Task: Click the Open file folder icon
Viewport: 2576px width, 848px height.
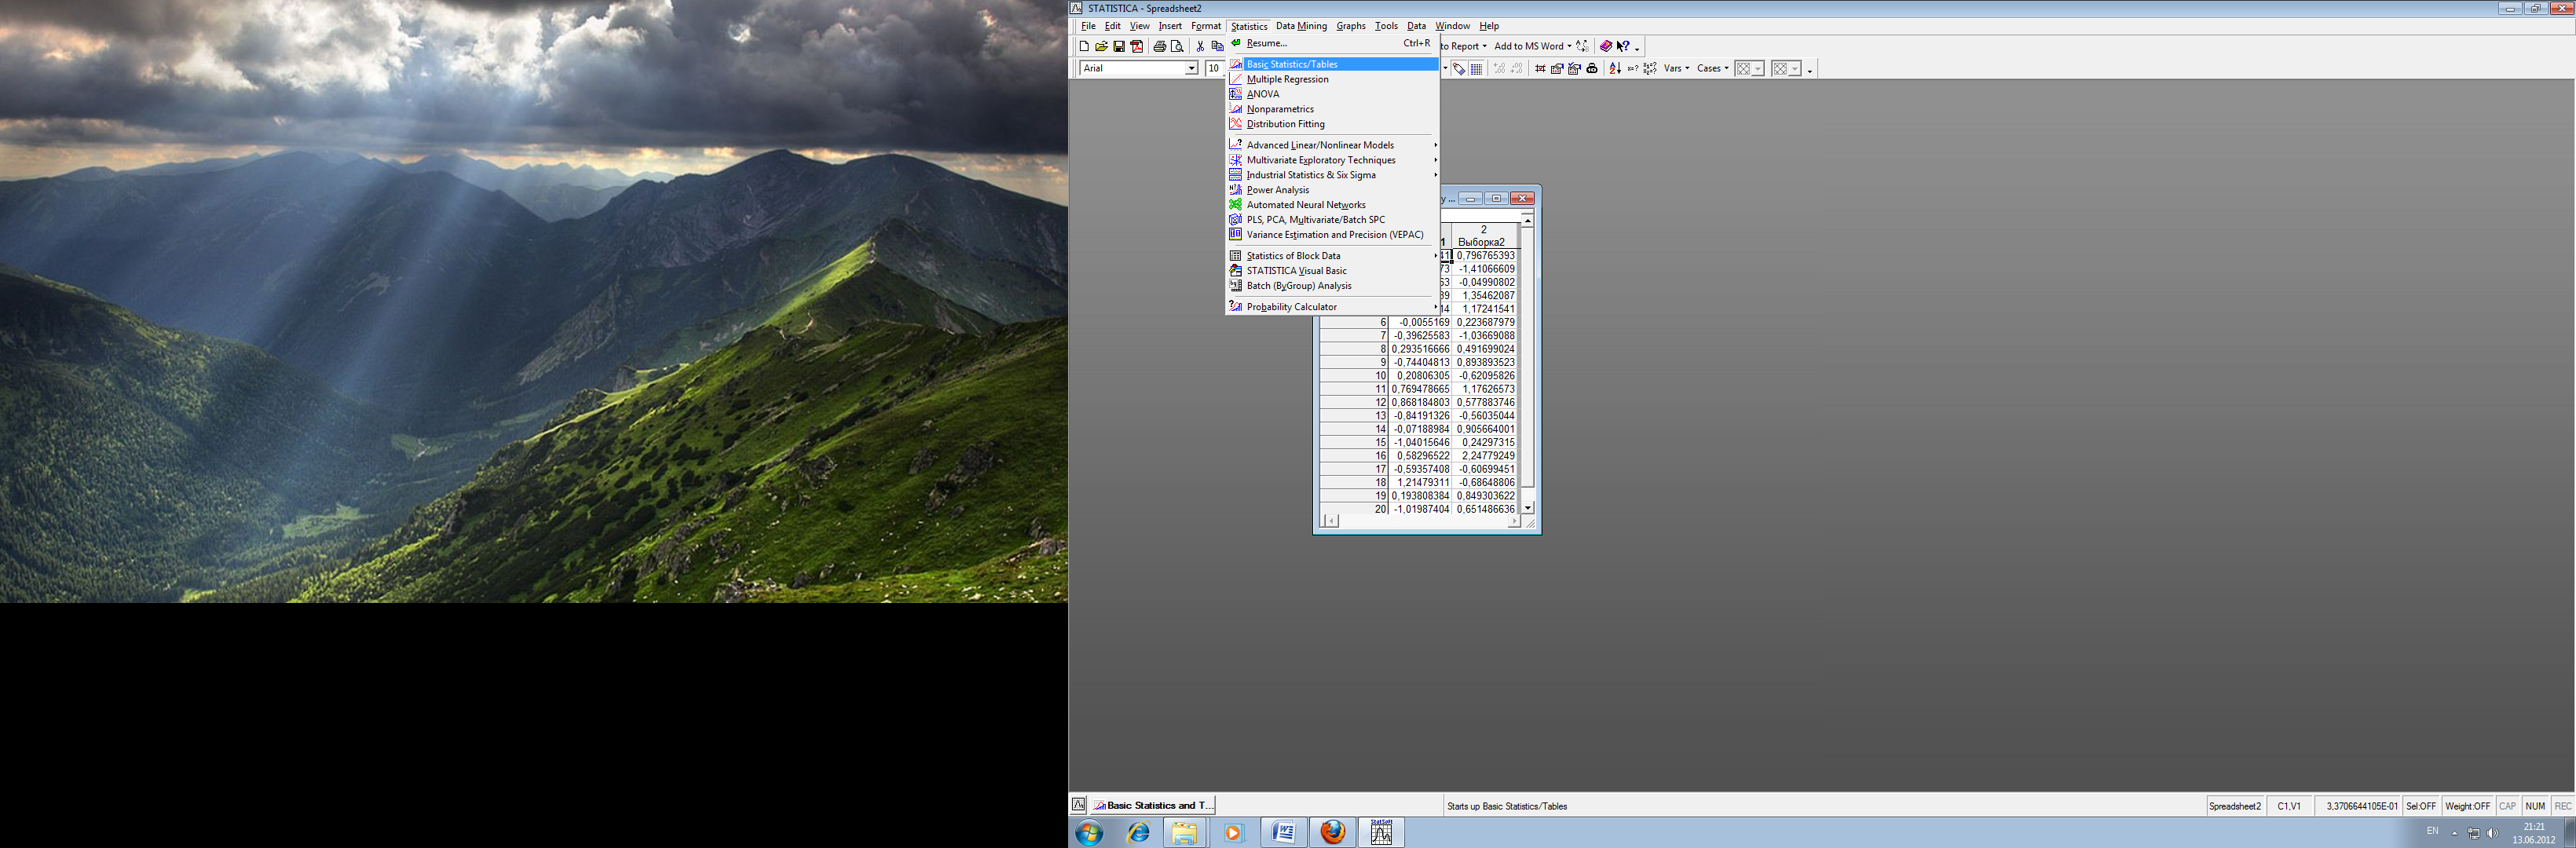Action: pos(1101,46)
